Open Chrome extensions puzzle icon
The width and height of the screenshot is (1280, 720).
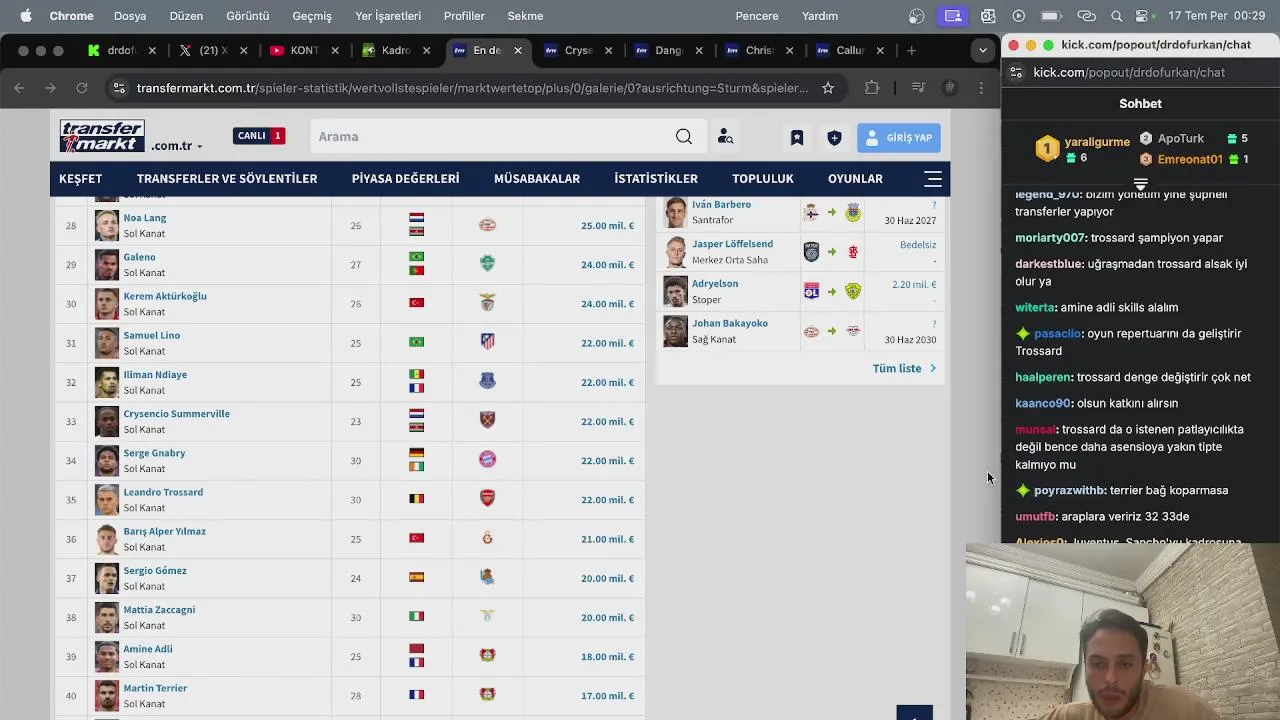(872, 88)
